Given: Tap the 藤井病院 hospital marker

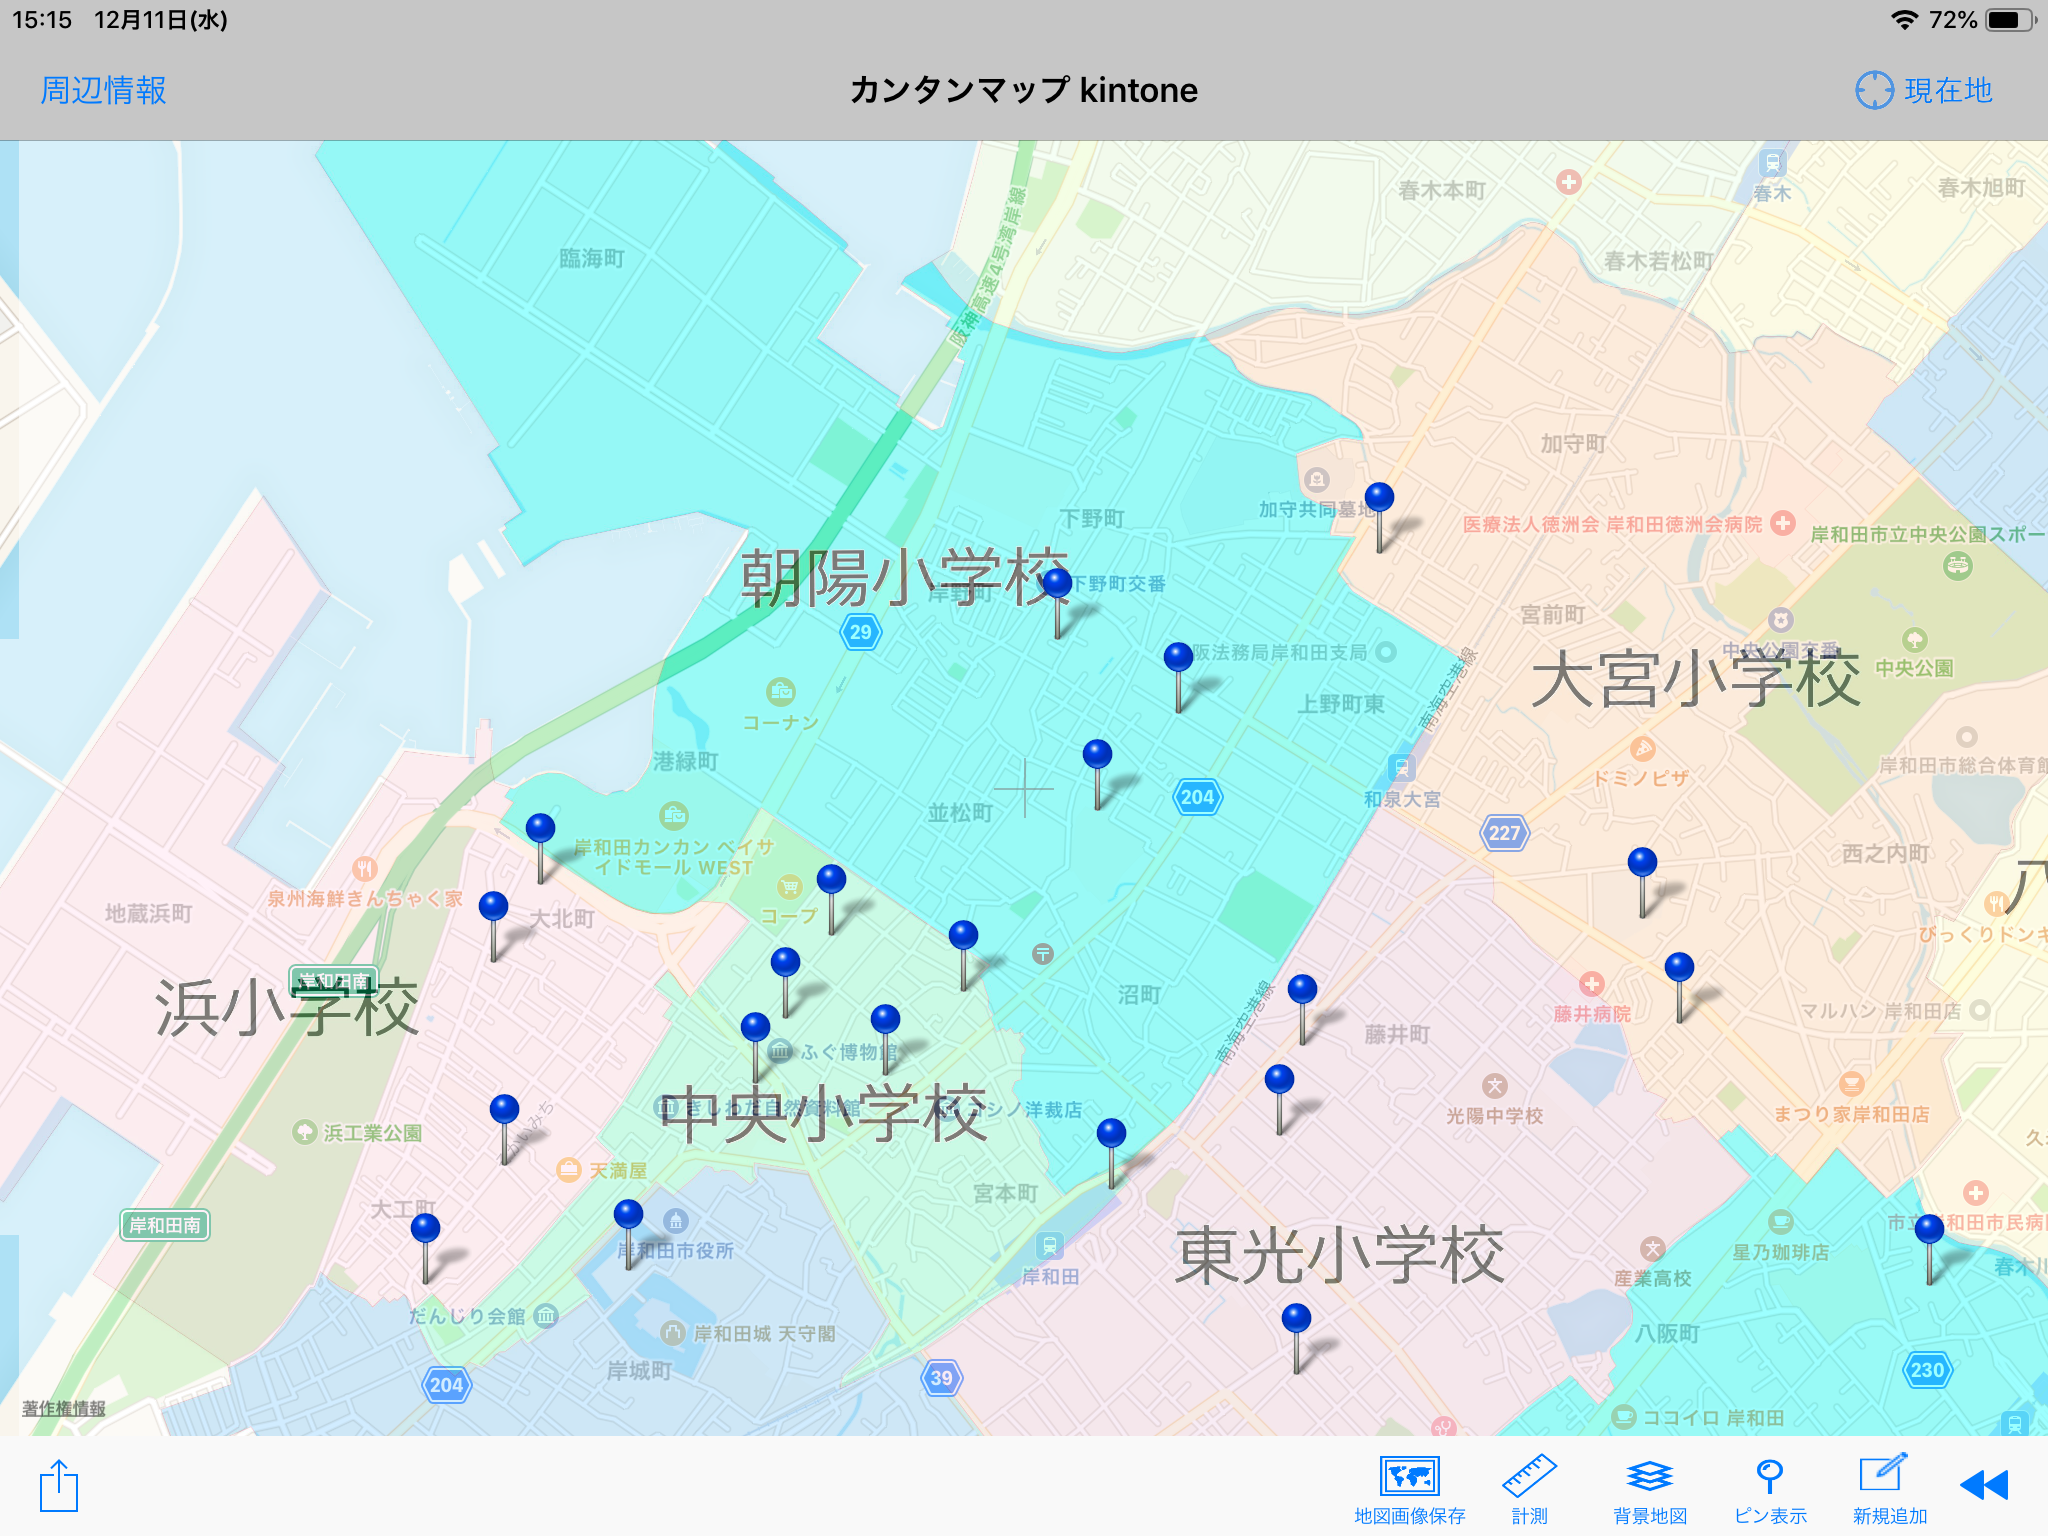Looking at the screenshot, I should point(1592,984).
